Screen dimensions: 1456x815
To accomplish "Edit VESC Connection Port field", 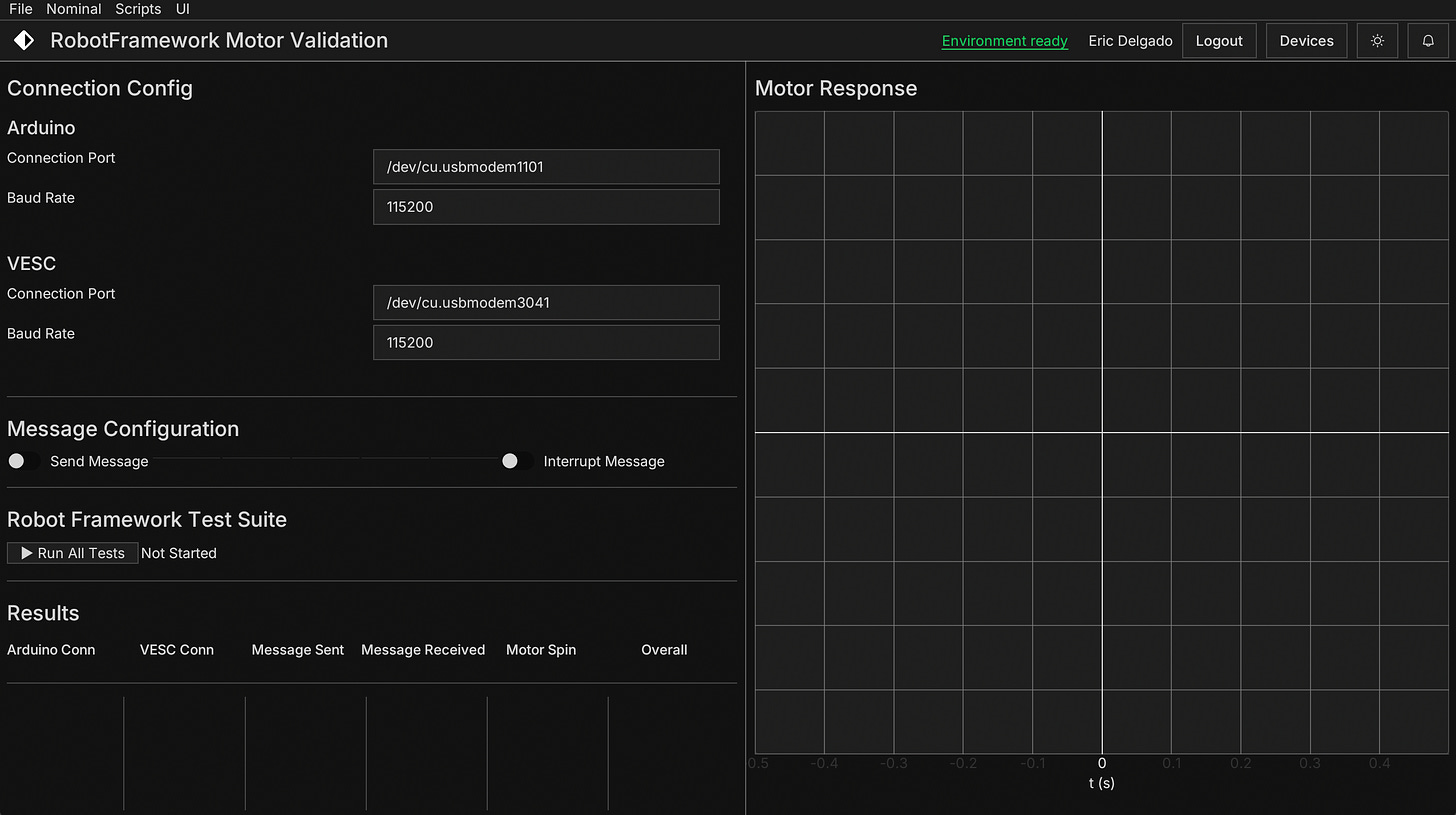I will 546,303.
